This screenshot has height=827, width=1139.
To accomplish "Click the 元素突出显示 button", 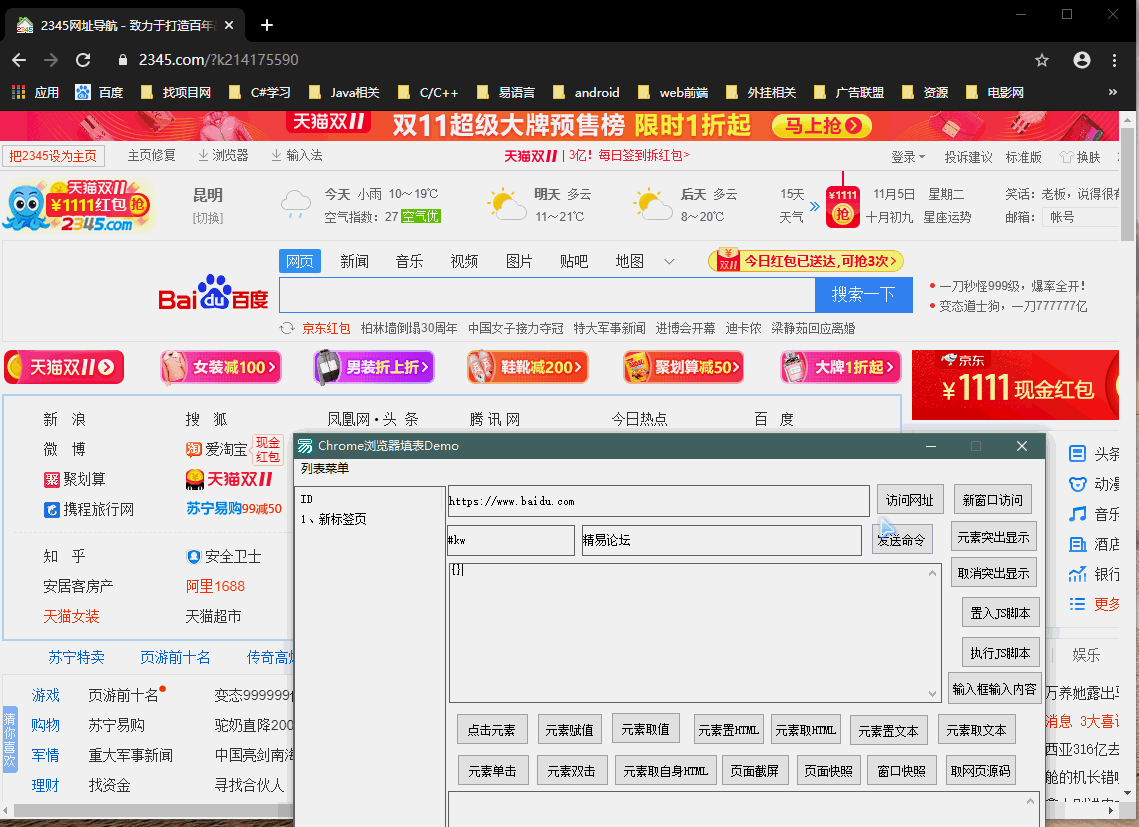I will 993,537.
